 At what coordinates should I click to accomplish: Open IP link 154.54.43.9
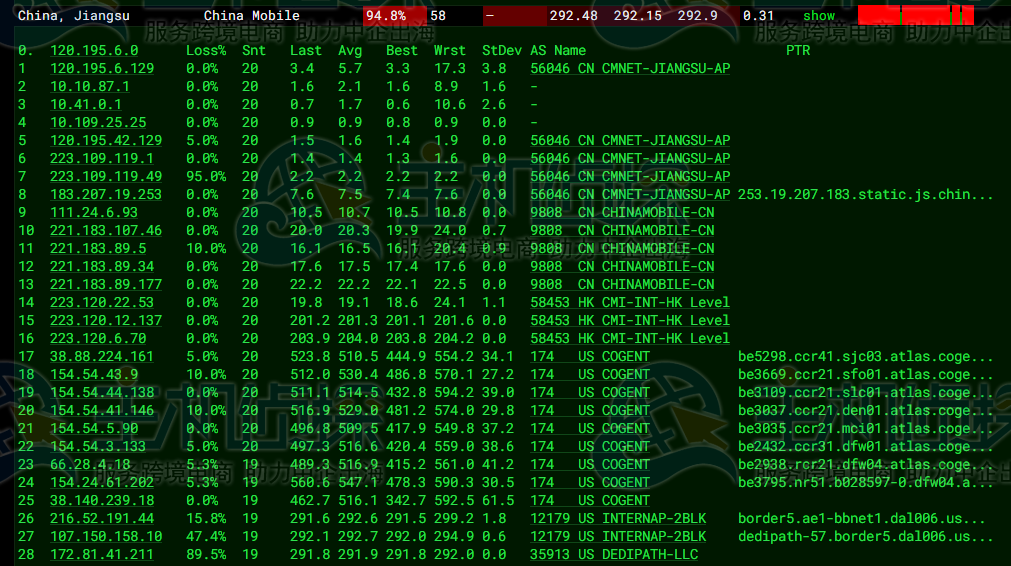[x=94, y=375]
